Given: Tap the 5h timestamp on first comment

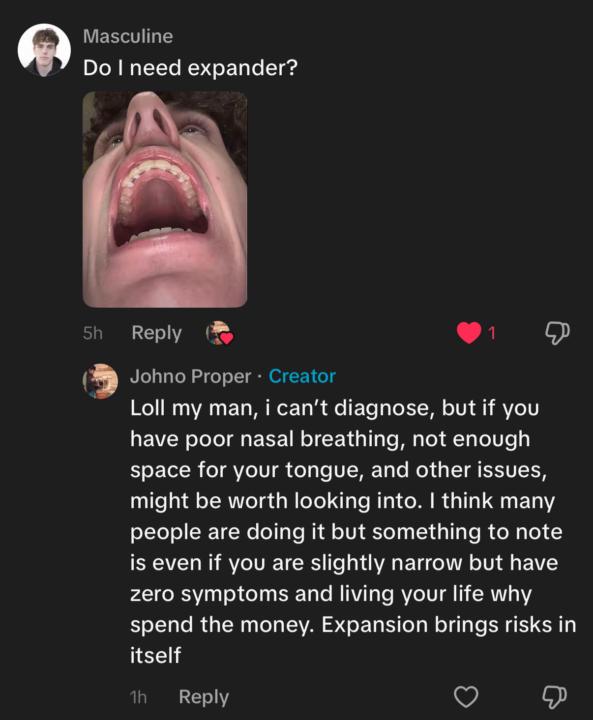Looking at the screenshot, I should coord(92,333).
